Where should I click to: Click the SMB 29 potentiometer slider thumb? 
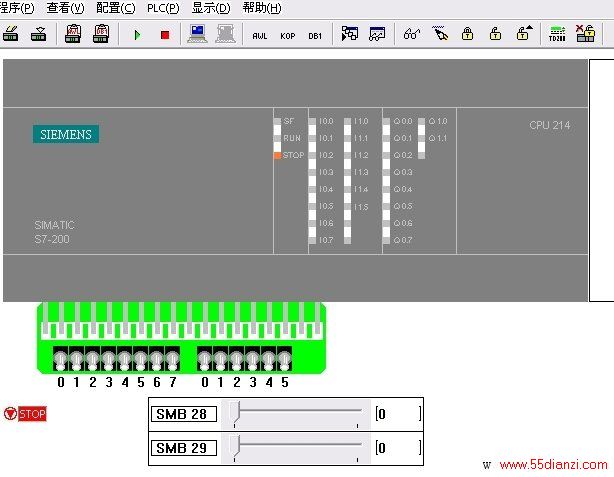coord(234,446)
